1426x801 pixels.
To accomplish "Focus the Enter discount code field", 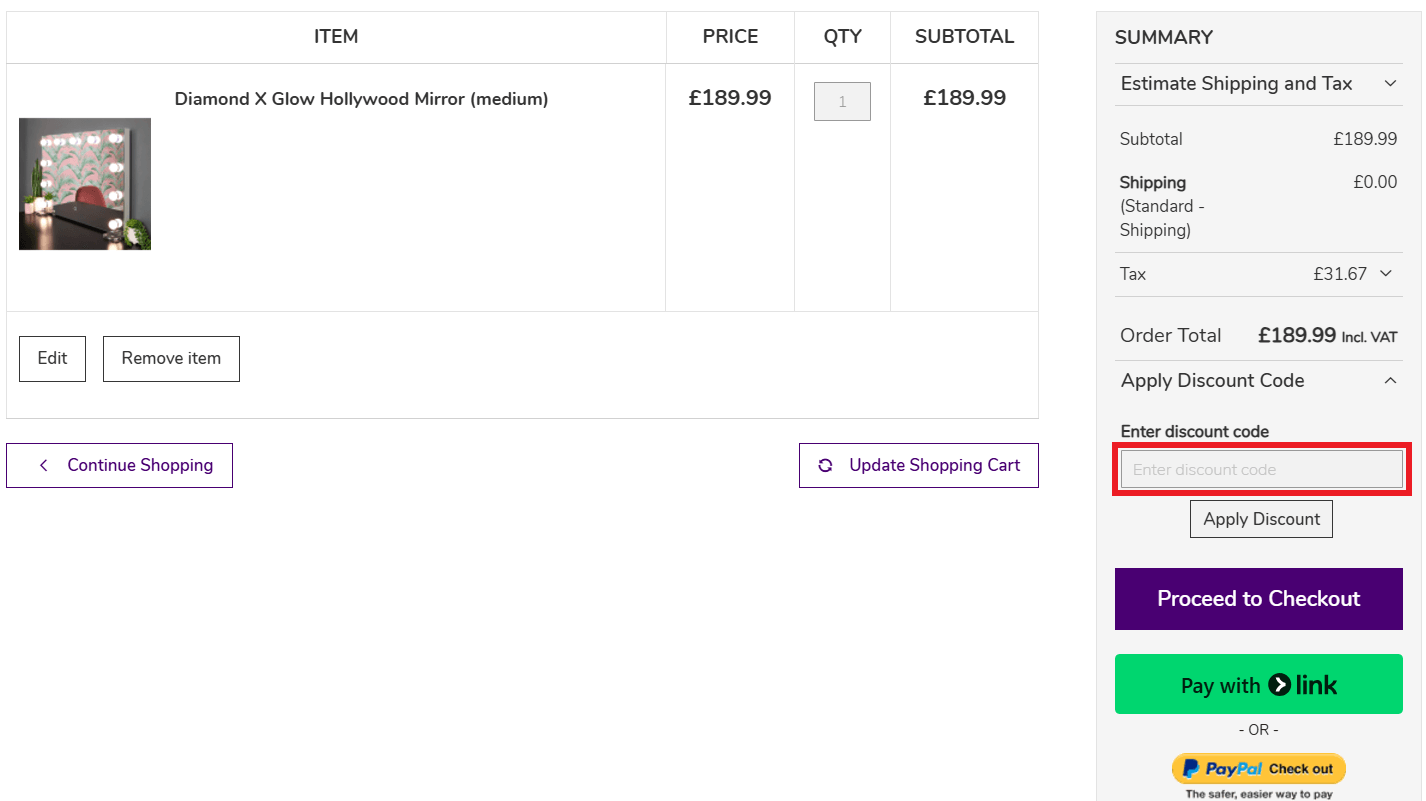I will [x=1261, y=469].
